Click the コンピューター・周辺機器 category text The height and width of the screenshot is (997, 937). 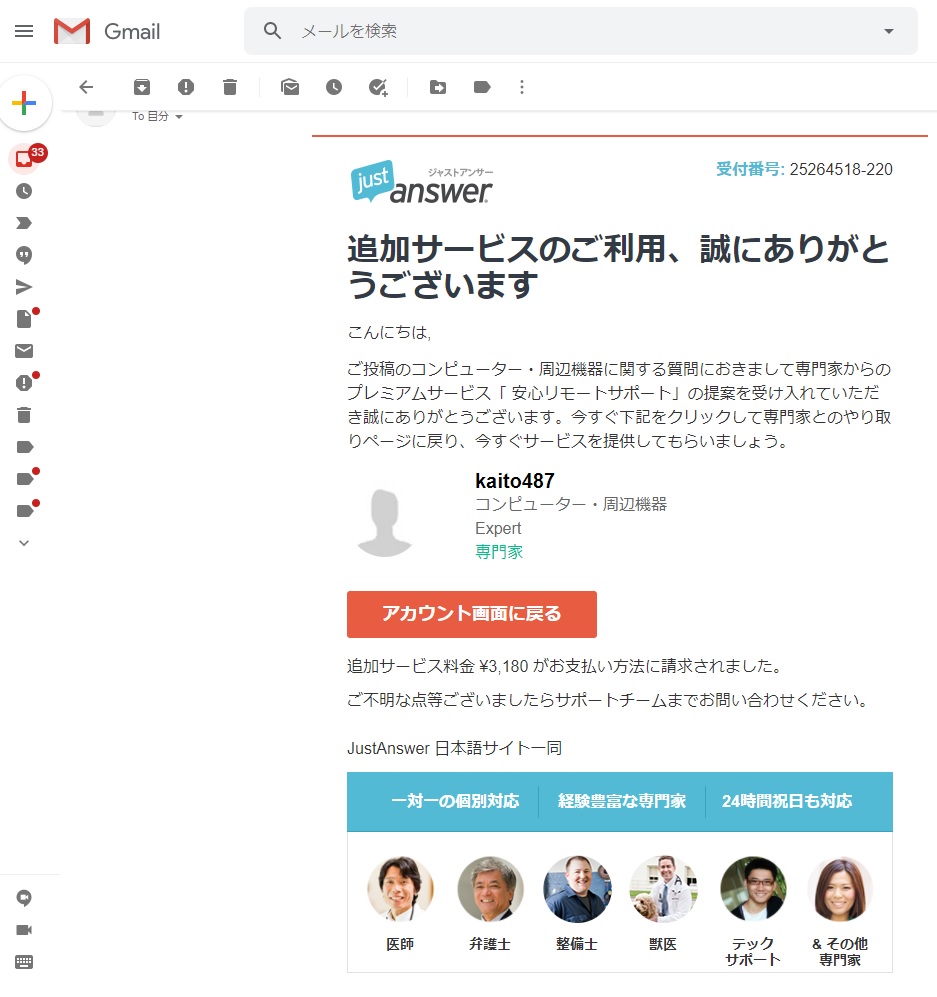click(x=571, y=504)
